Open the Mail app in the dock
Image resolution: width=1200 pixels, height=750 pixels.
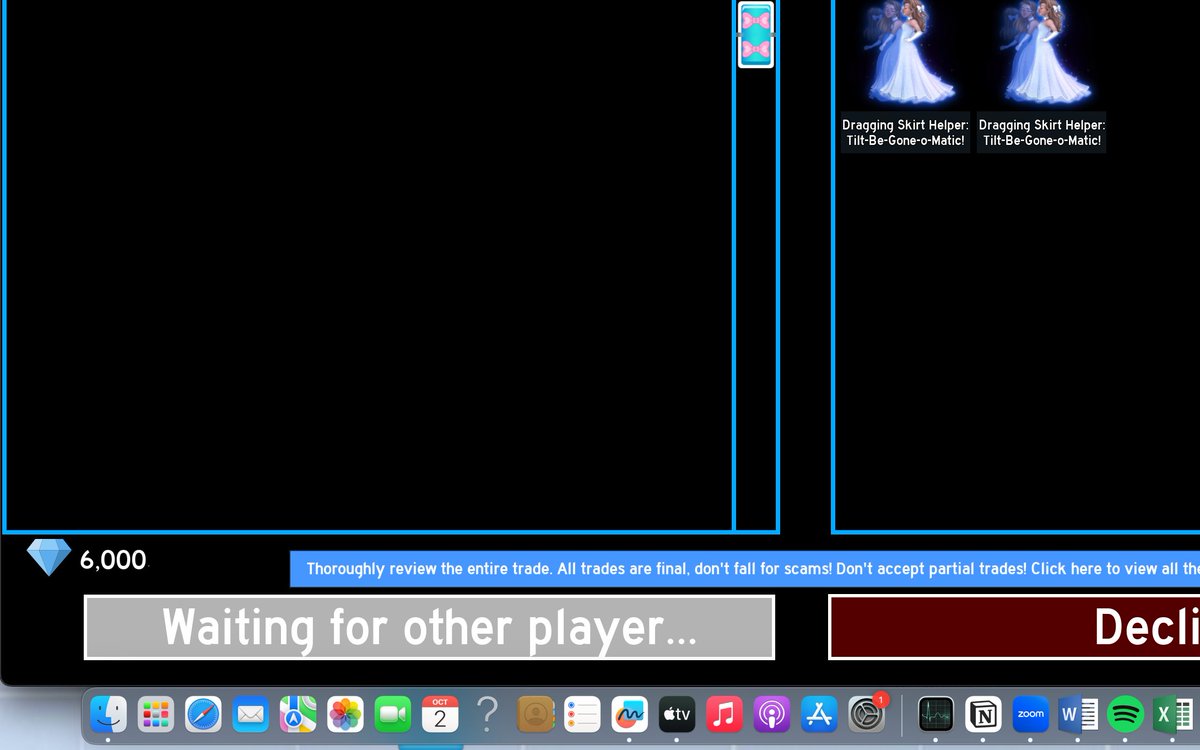click(251, 714)
